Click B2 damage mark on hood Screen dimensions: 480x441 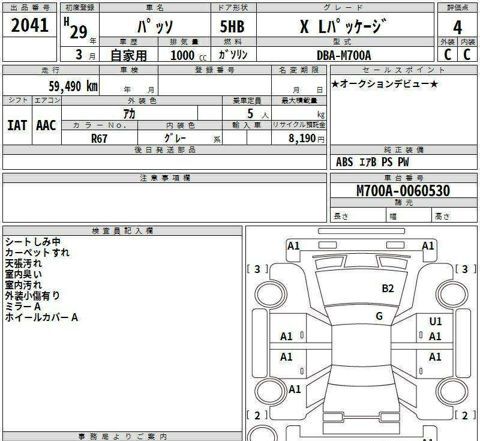point(388,288)
